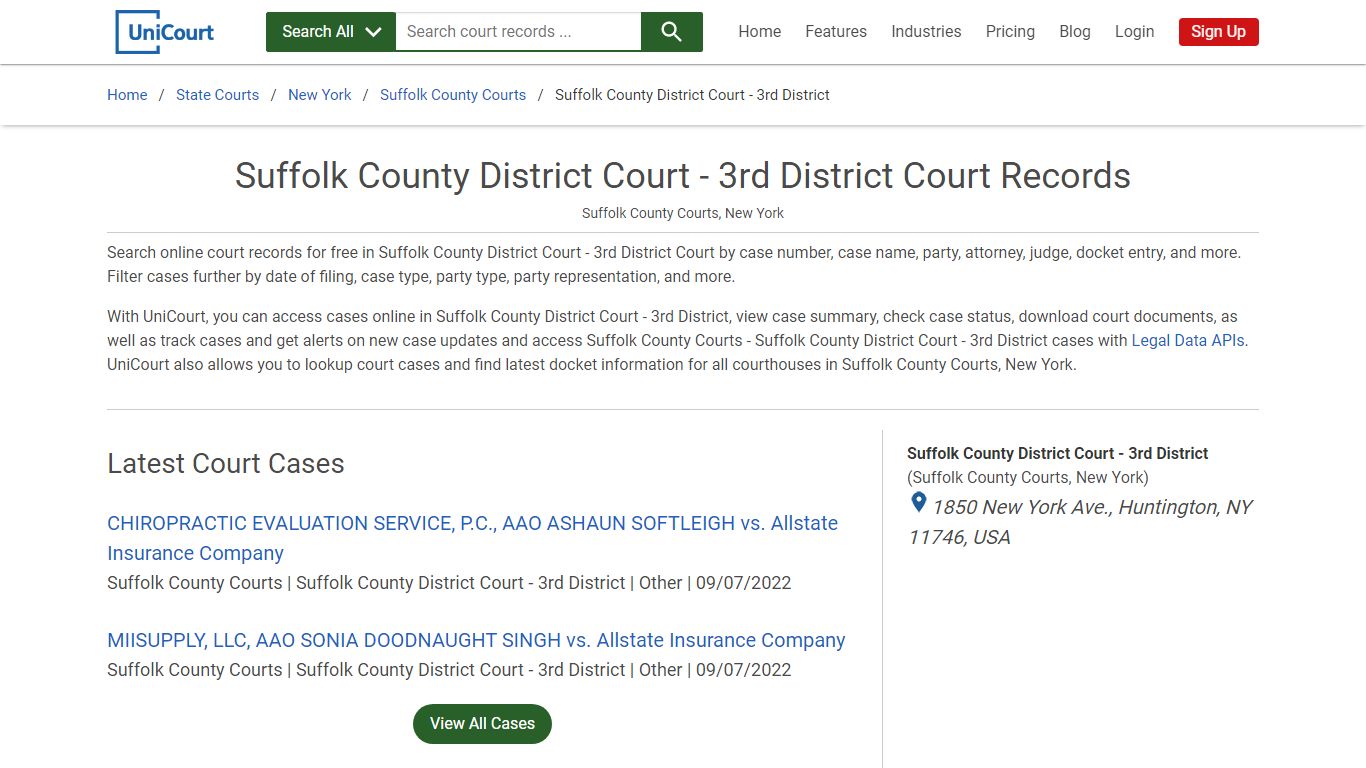Open the Features menu item
This screenshot has height=768, width=1366.
836,32
